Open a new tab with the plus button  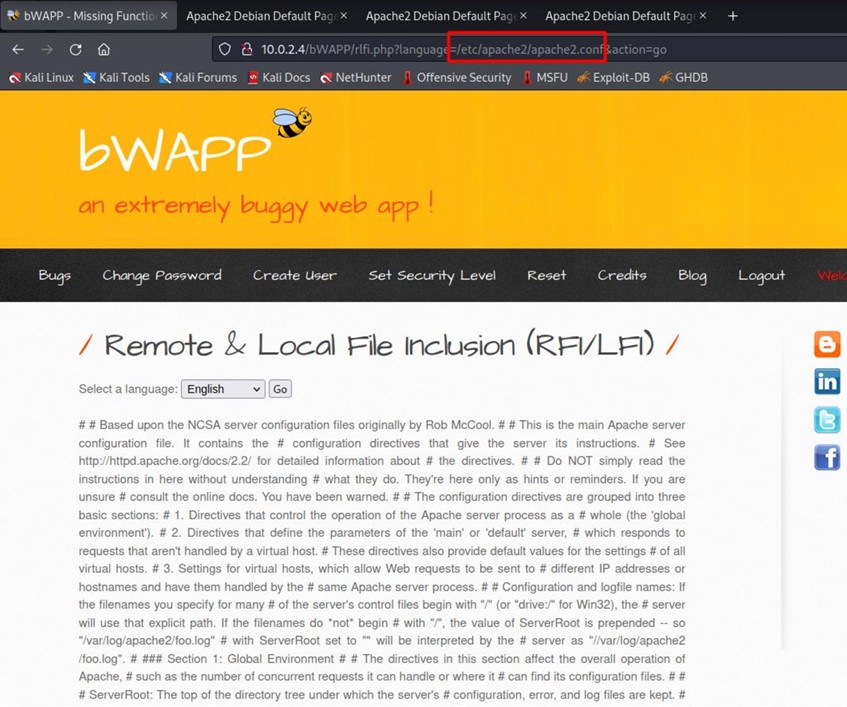(x=732, y=16)
